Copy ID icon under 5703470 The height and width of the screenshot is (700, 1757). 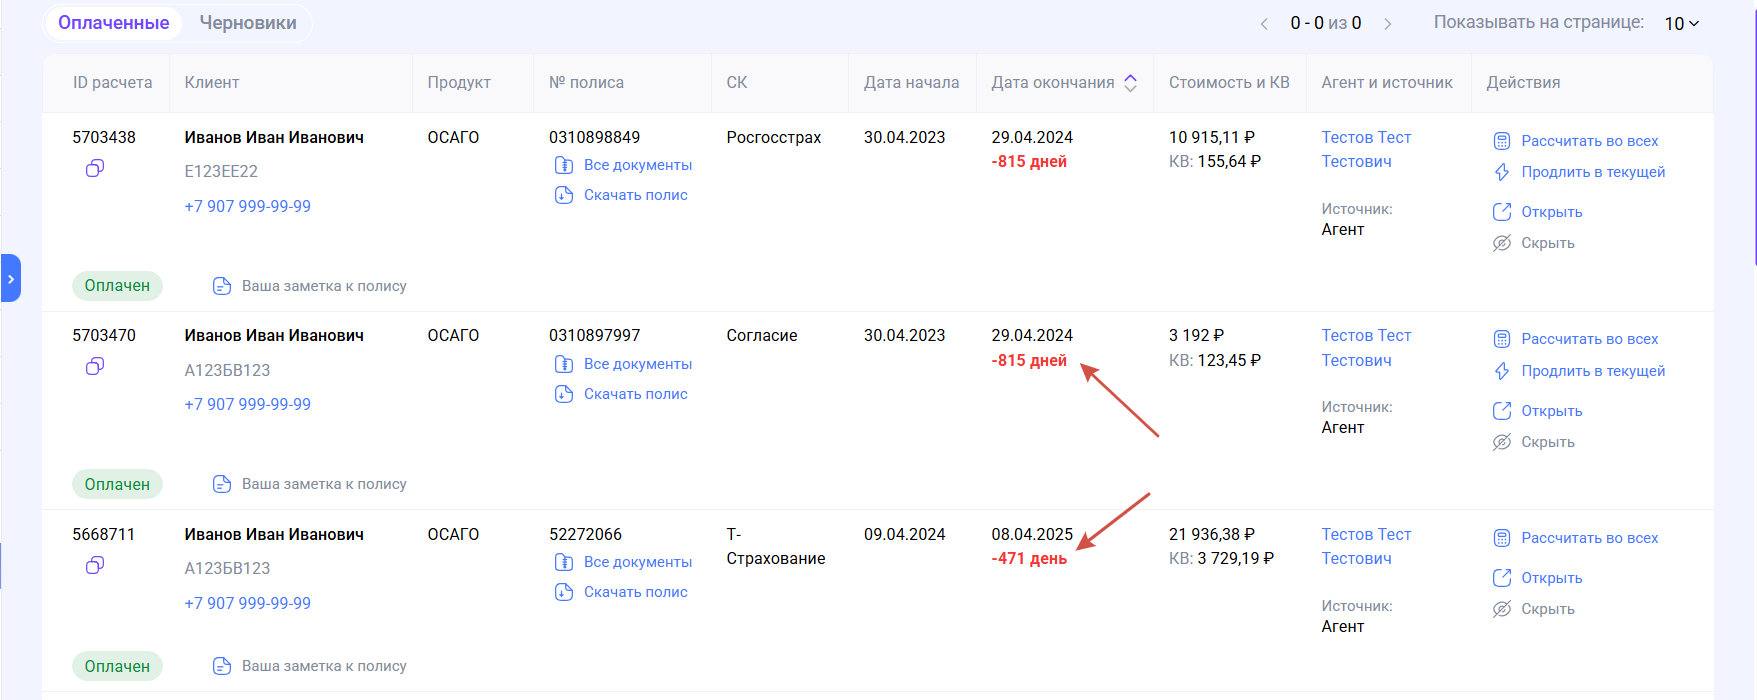(95, 367)
